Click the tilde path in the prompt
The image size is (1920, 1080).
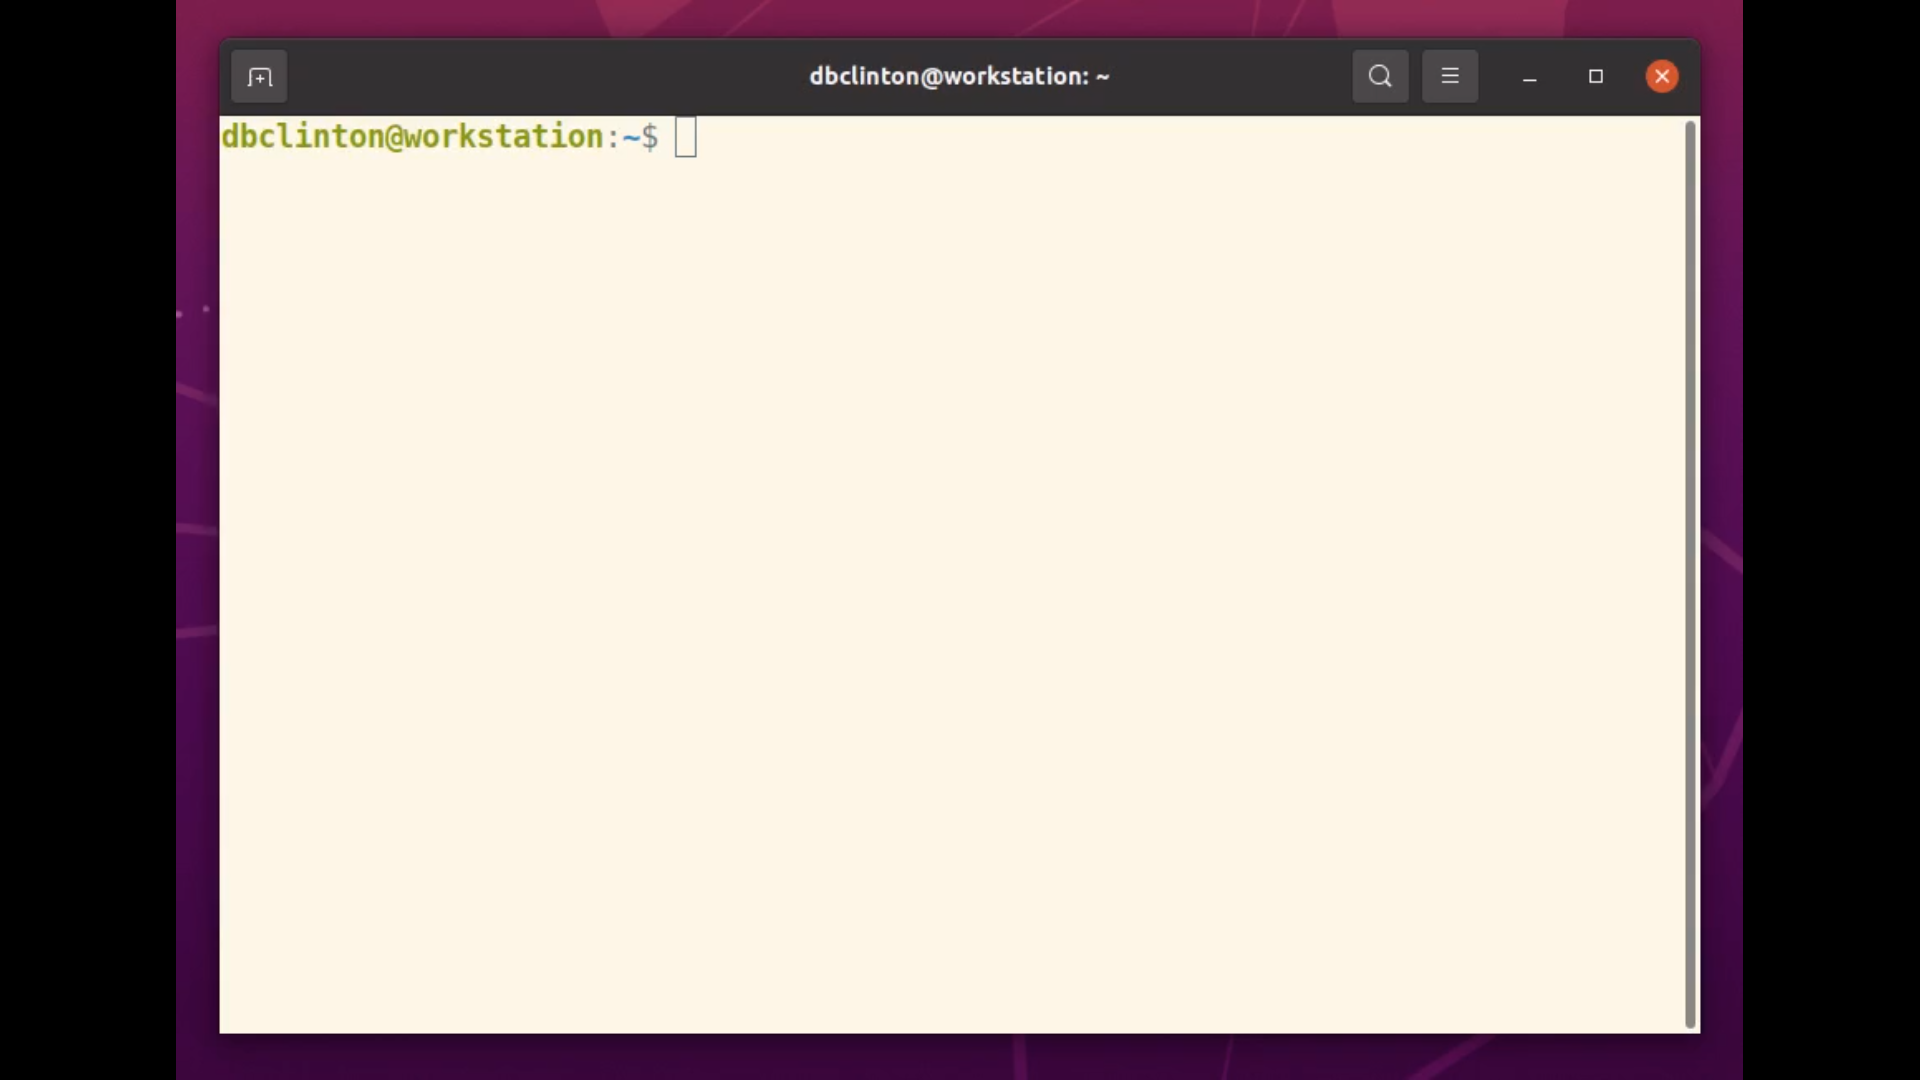(631, 137)
